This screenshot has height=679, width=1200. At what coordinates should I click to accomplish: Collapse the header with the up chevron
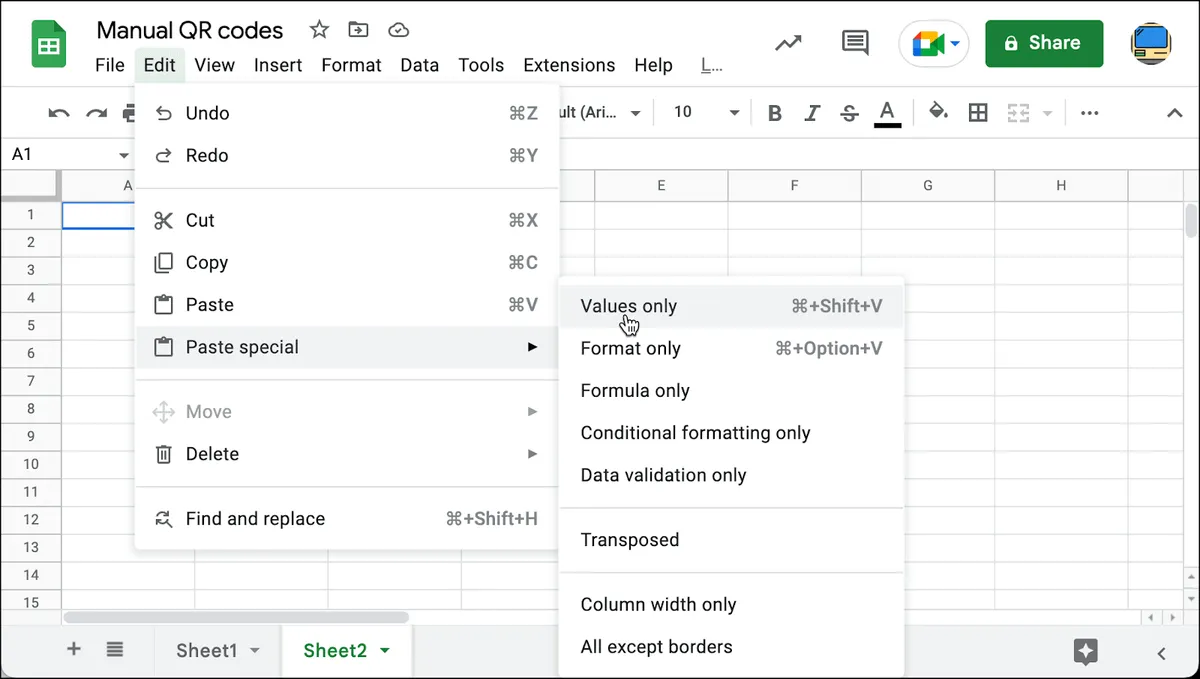[1175, 113]
